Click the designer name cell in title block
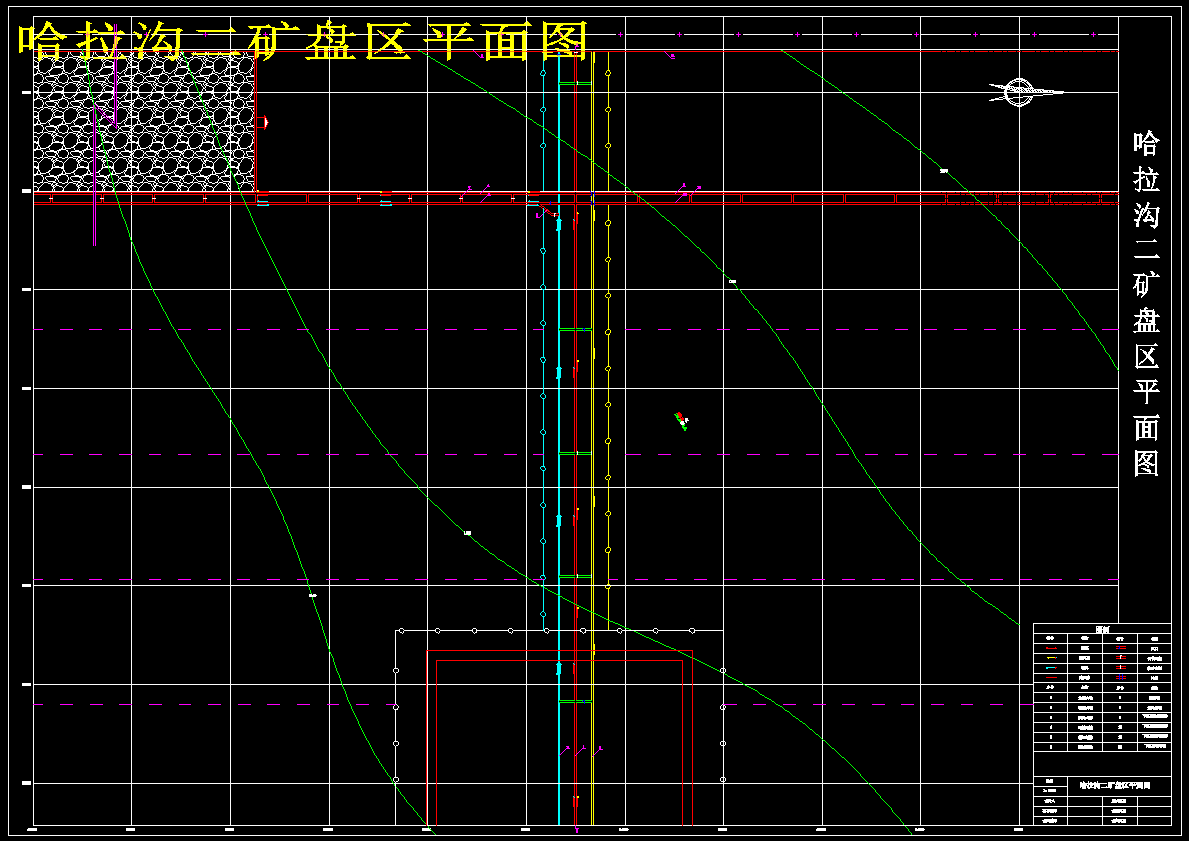Screen dimensions: 1189x841 click(1051, 800)
